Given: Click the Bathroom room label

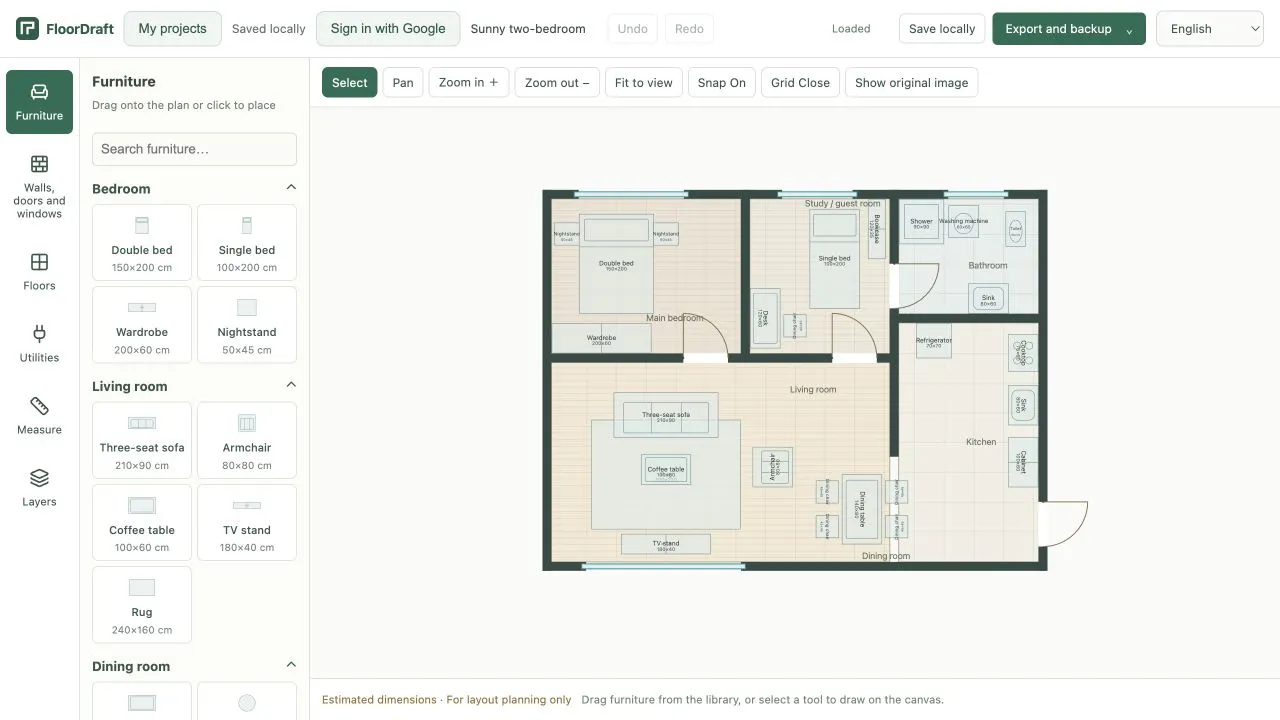Looking at the screenshot, I should [988, 266].
